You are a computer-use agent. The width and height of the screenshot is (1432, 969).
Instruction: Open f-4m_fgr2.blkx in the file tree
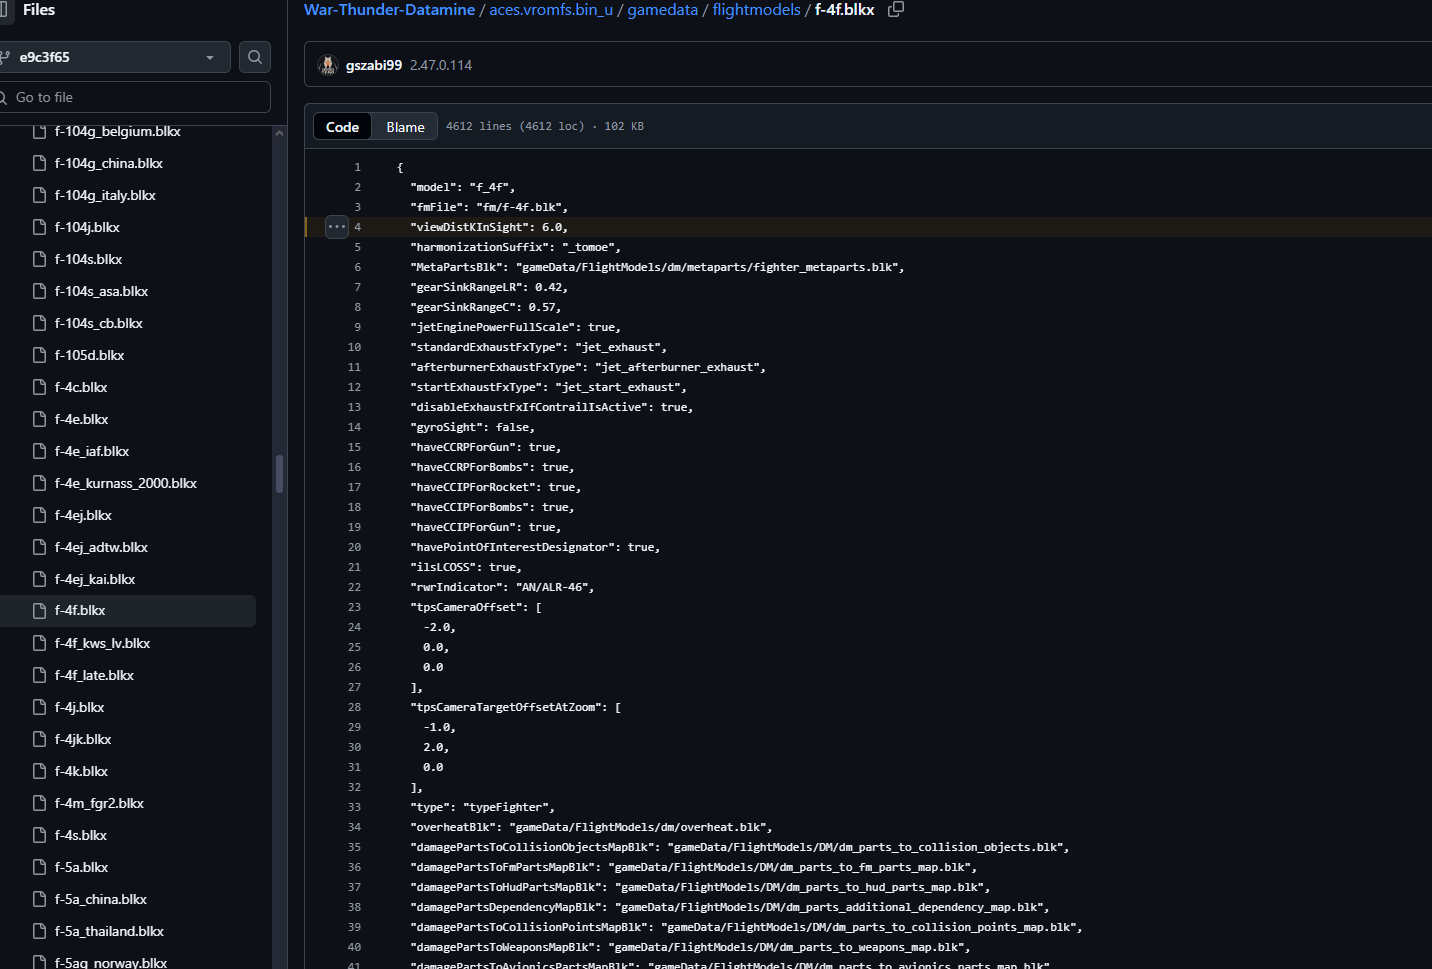[x=99, y=803]
